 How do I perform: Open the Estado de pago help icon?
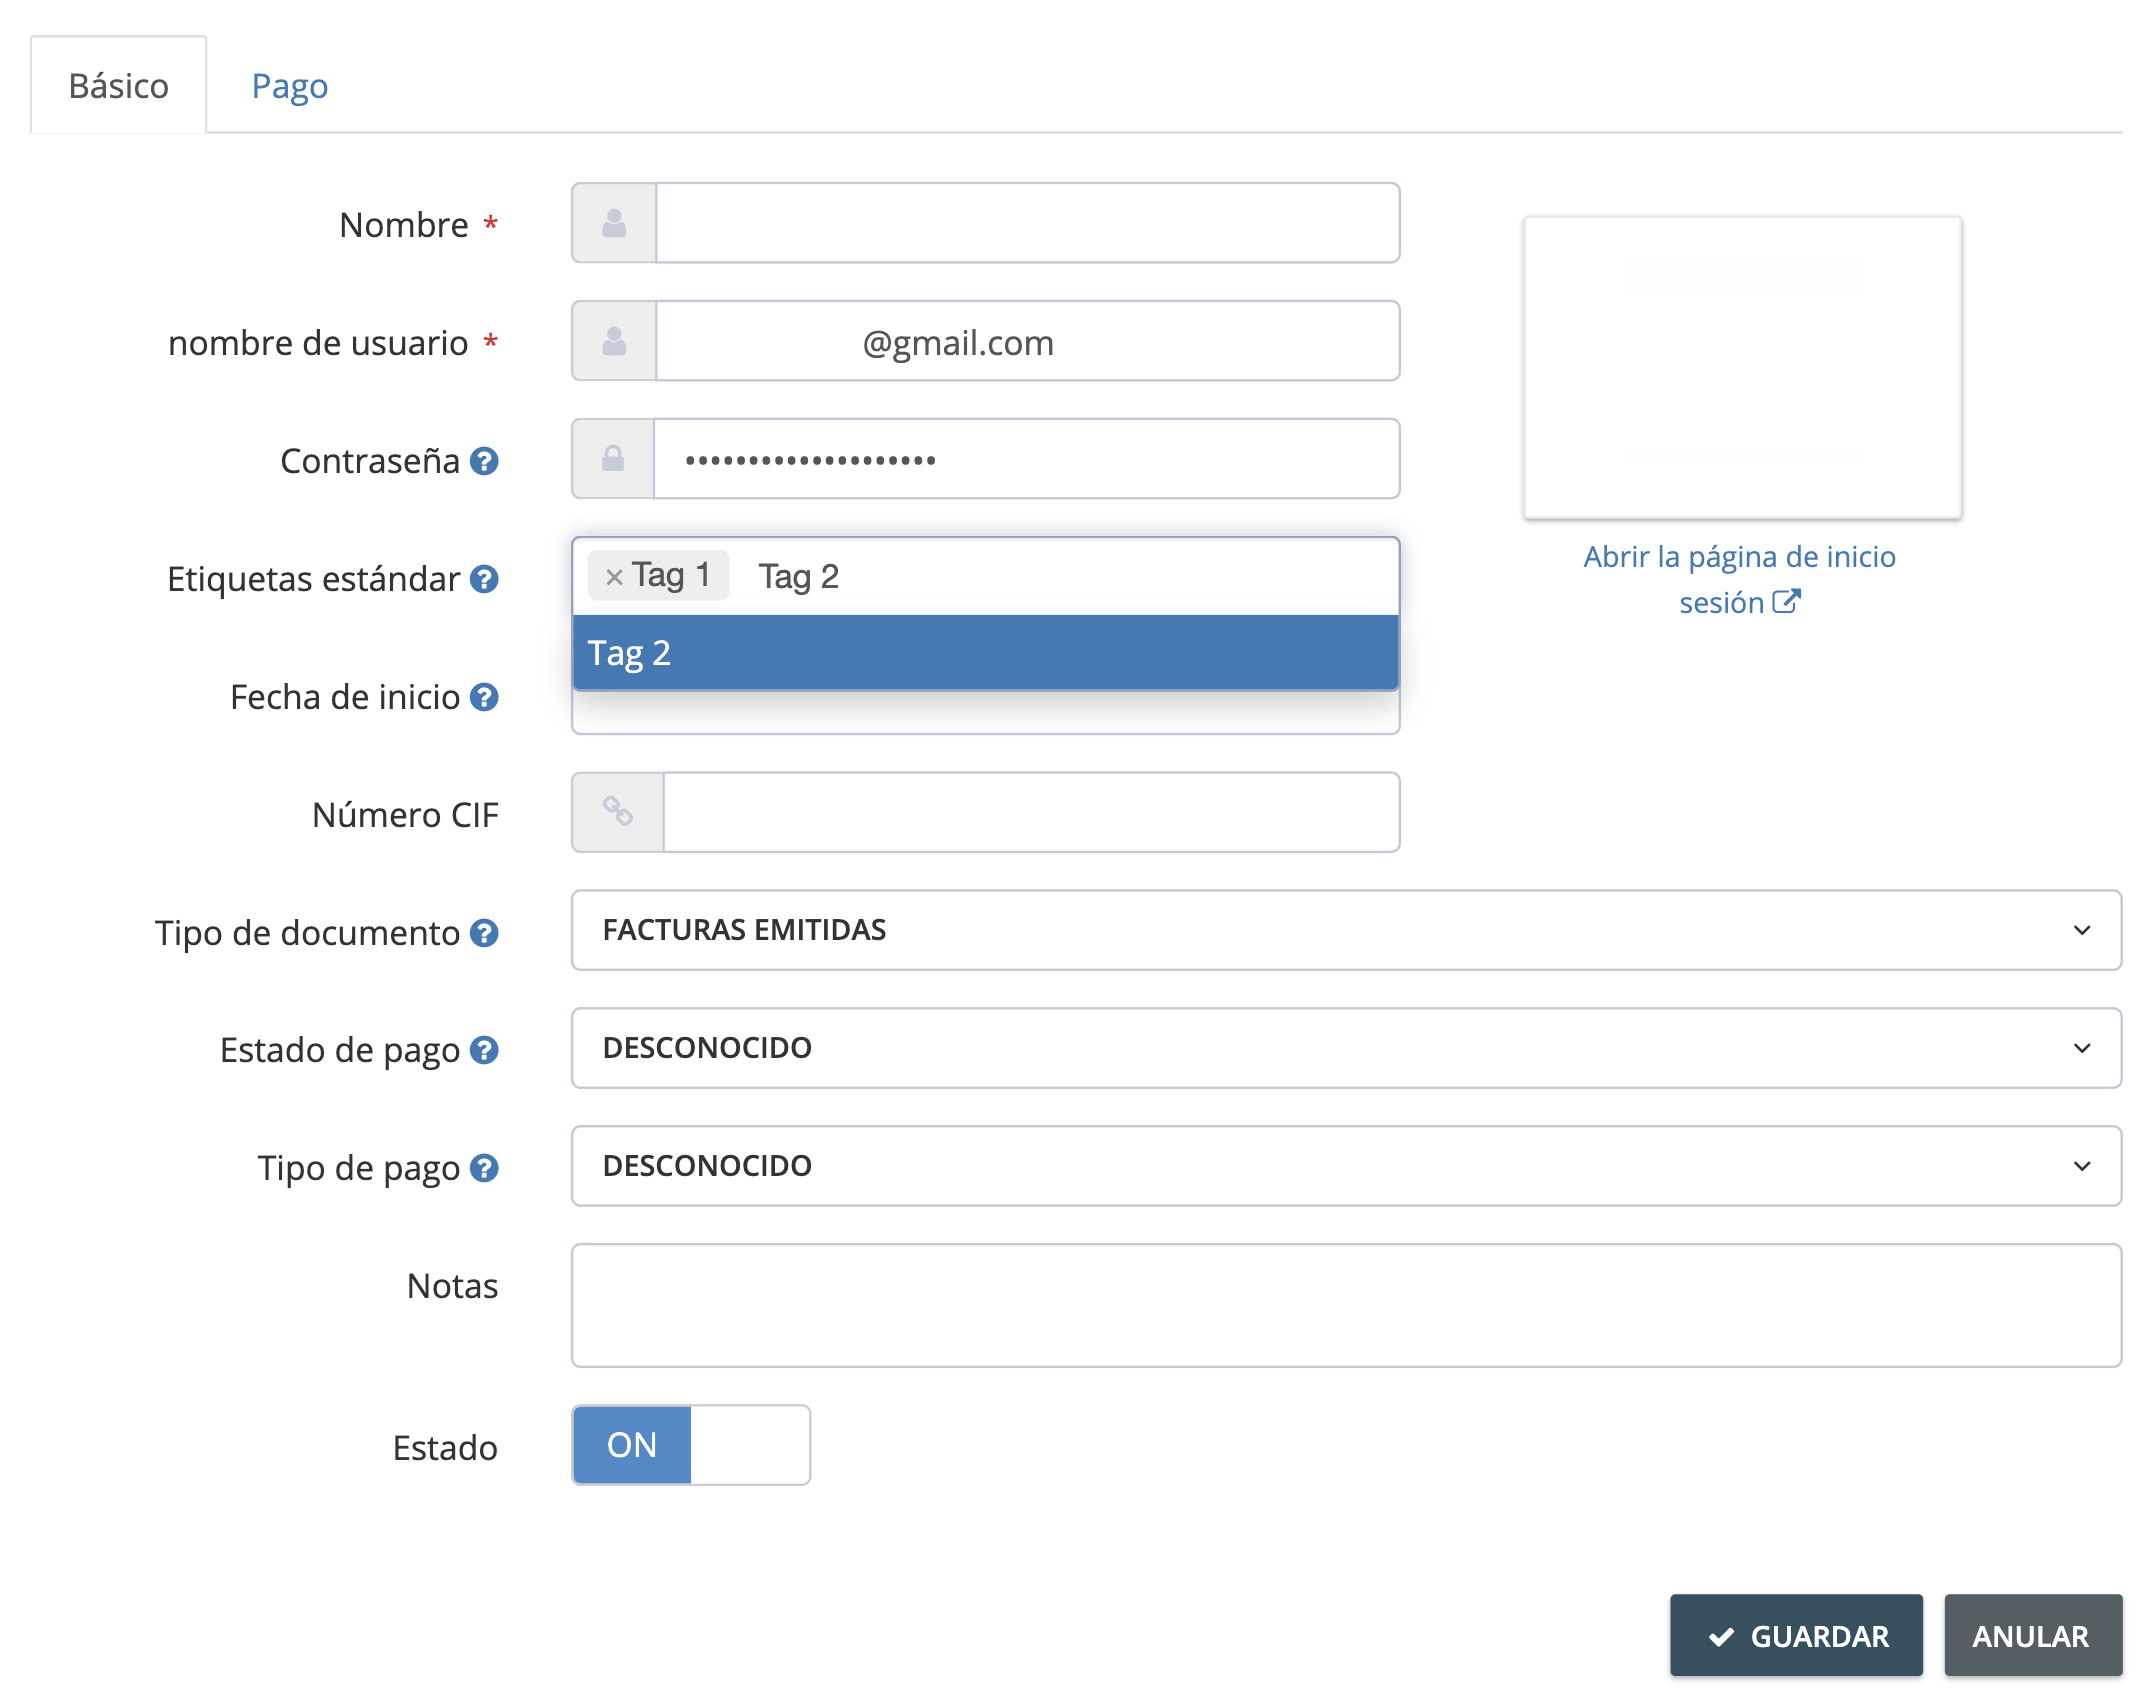click(x=484, y=1050)
